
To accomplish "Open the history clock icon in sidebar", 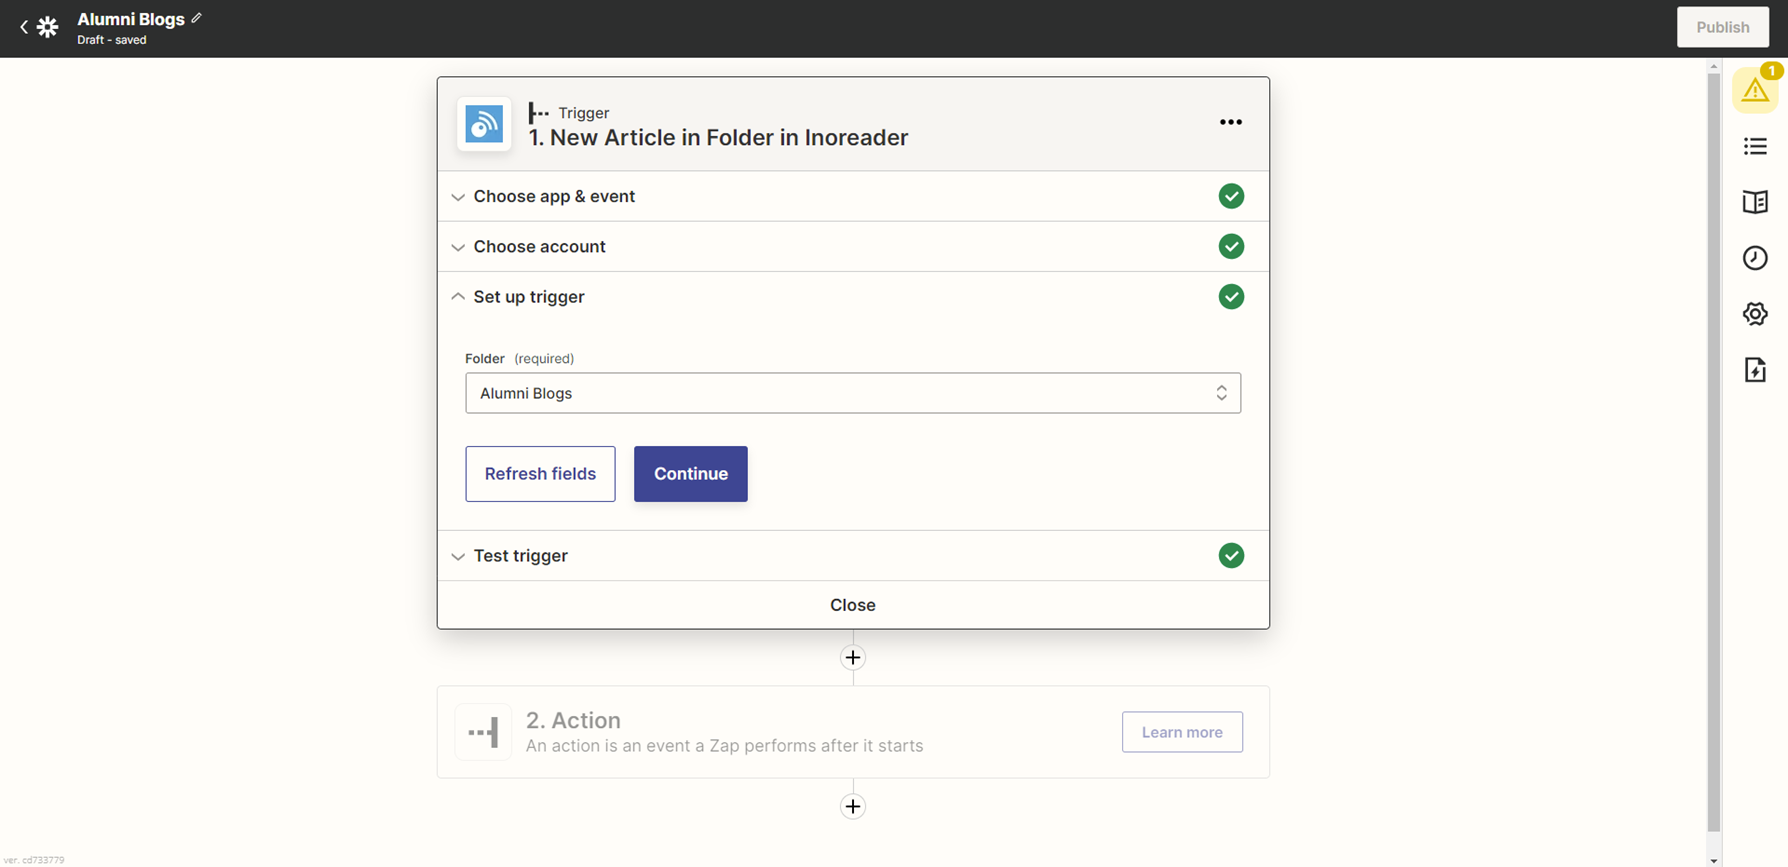I will [x=1755, y=258].
